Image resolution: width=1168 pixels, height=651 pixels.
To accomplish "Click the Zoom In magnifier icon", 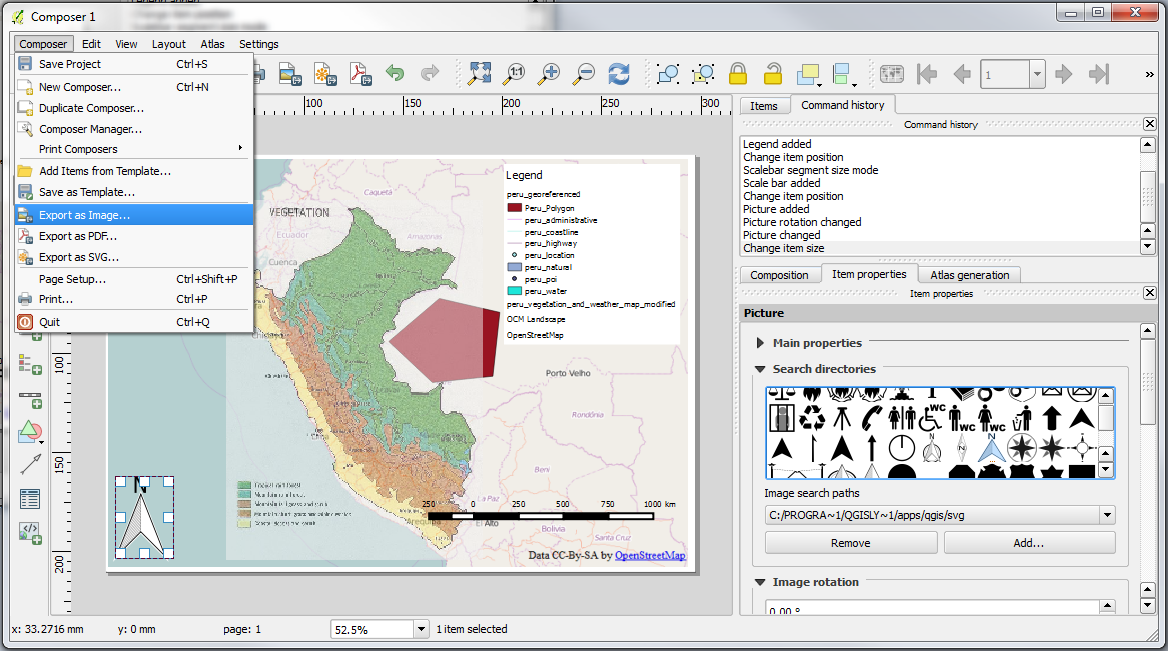I will click(549, 74).
